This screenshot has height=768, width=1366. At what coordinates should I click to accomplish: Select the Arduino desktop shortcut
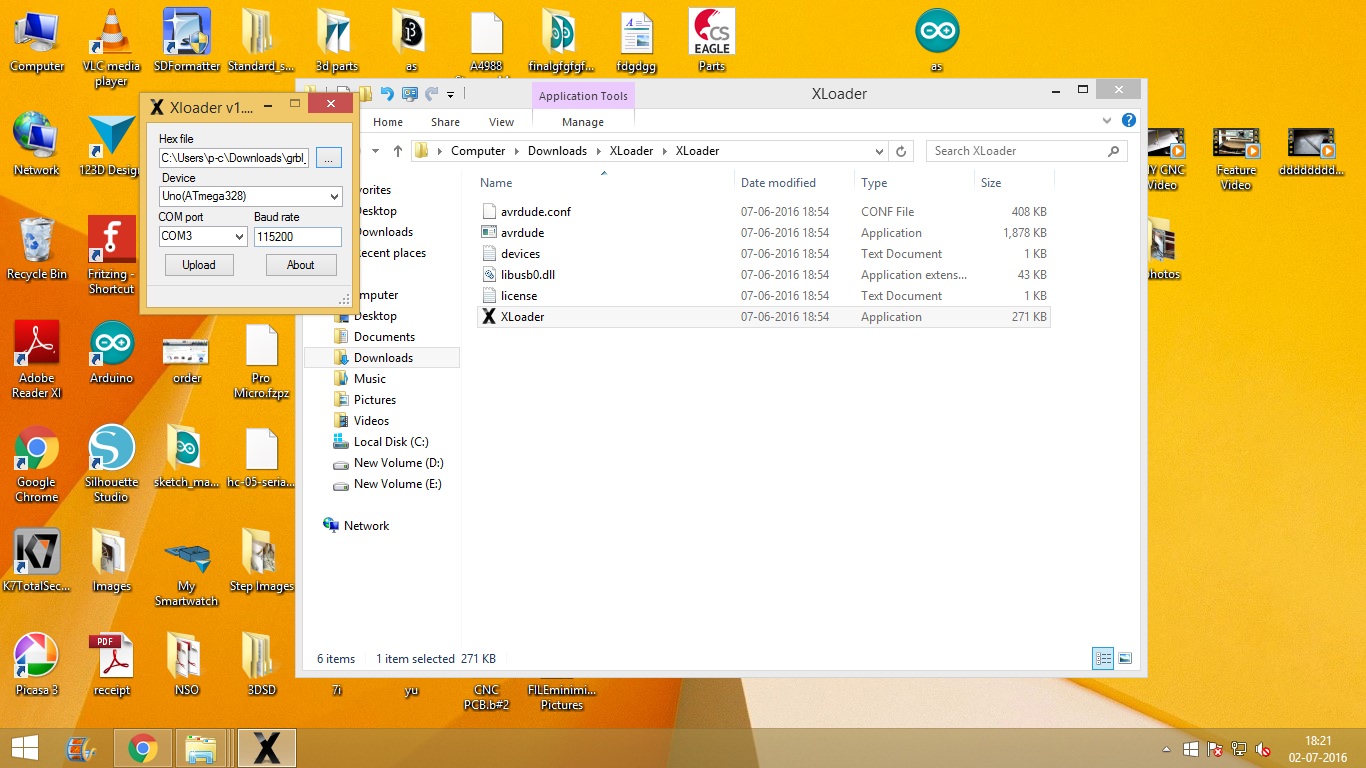coord(111,351)
